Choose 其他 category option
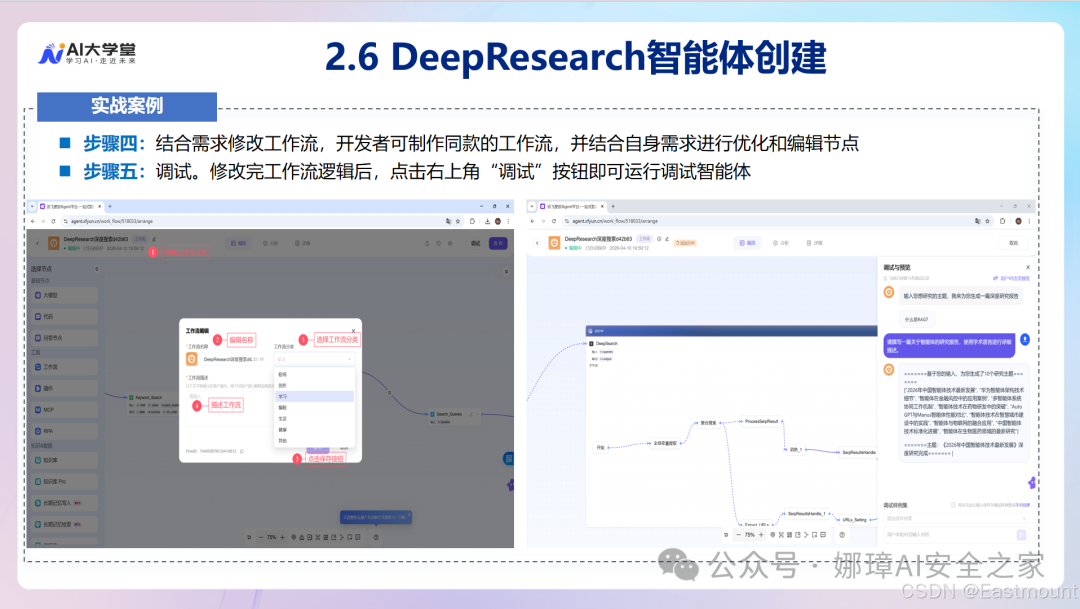 click(314, 440)
